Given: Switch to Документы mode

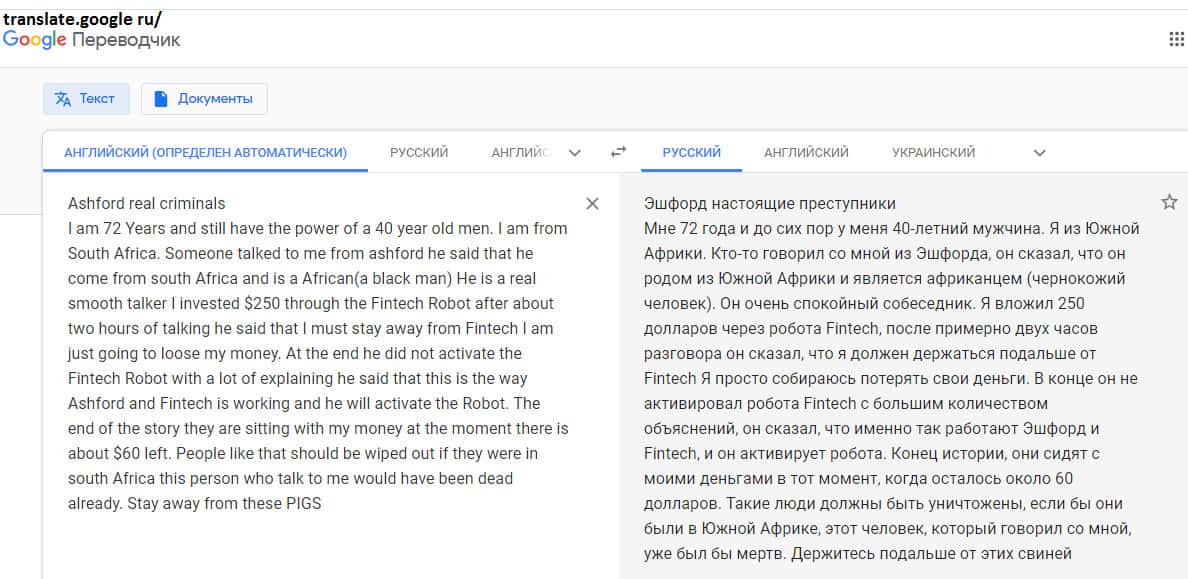Looking at the screenshot, I should tap(204, 99).
